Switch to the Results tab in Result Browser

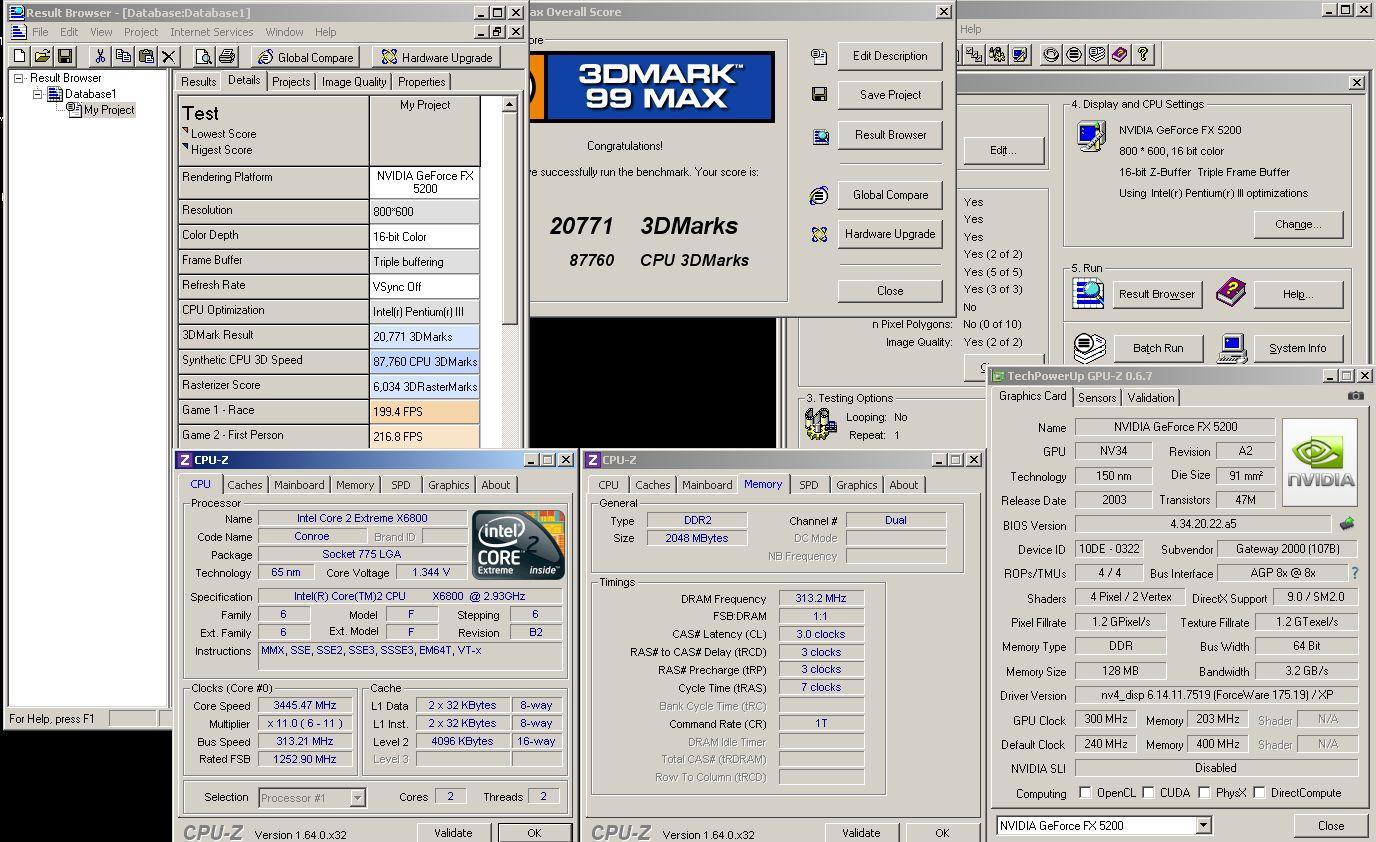point(198,82)
